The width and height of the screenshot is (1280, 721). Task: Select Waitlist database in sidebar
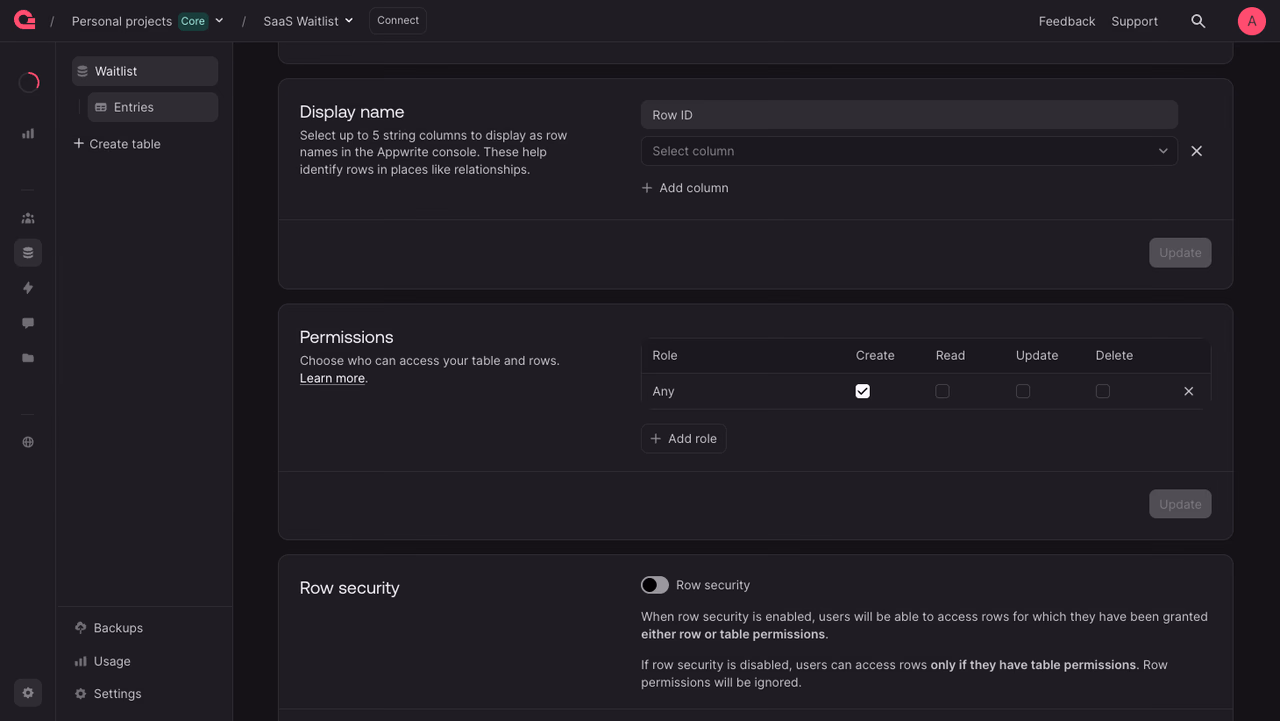click(x=145, y=71)
